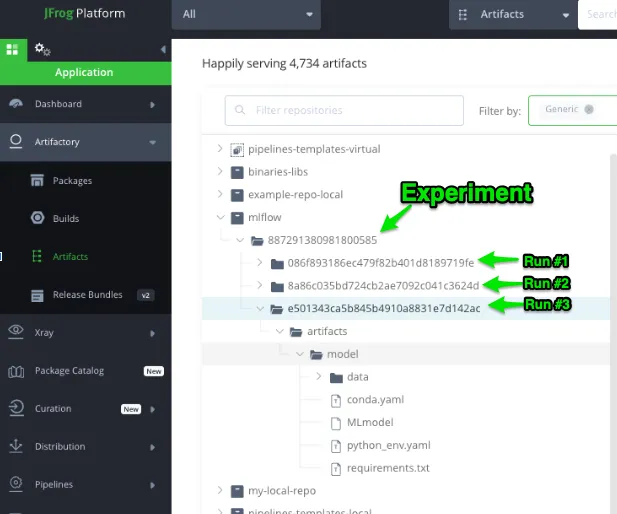Open the Artifacts search-type dropdown
Screen dimensions: 617x514
513,15
